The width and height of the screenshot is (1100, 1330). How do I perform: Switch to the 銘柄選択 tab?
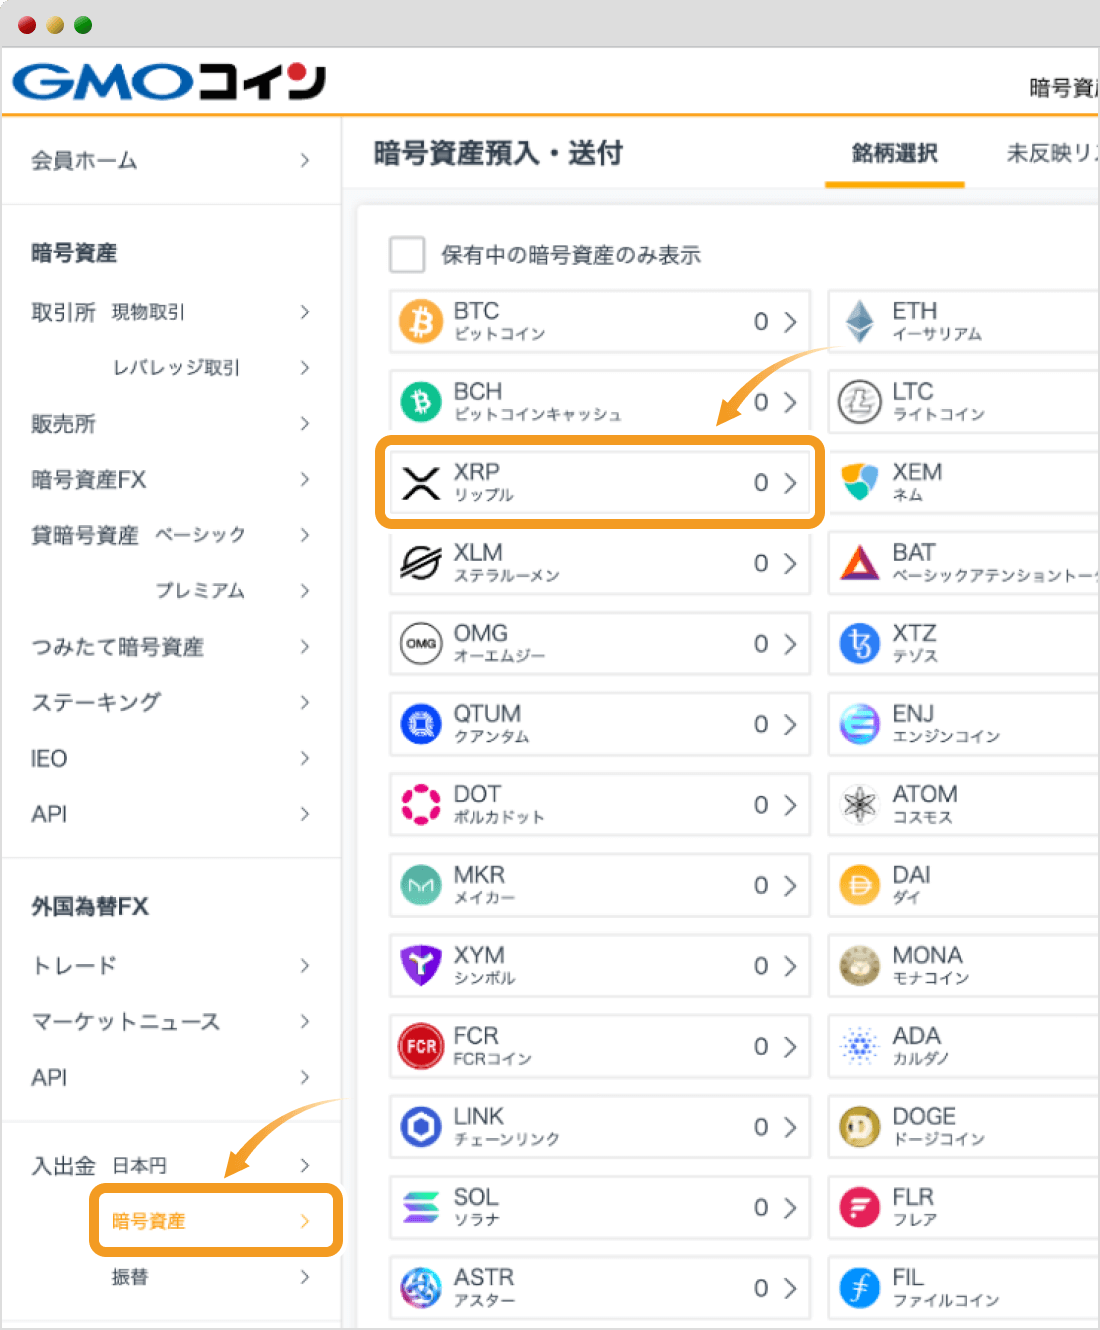click(x=894, y=153)
